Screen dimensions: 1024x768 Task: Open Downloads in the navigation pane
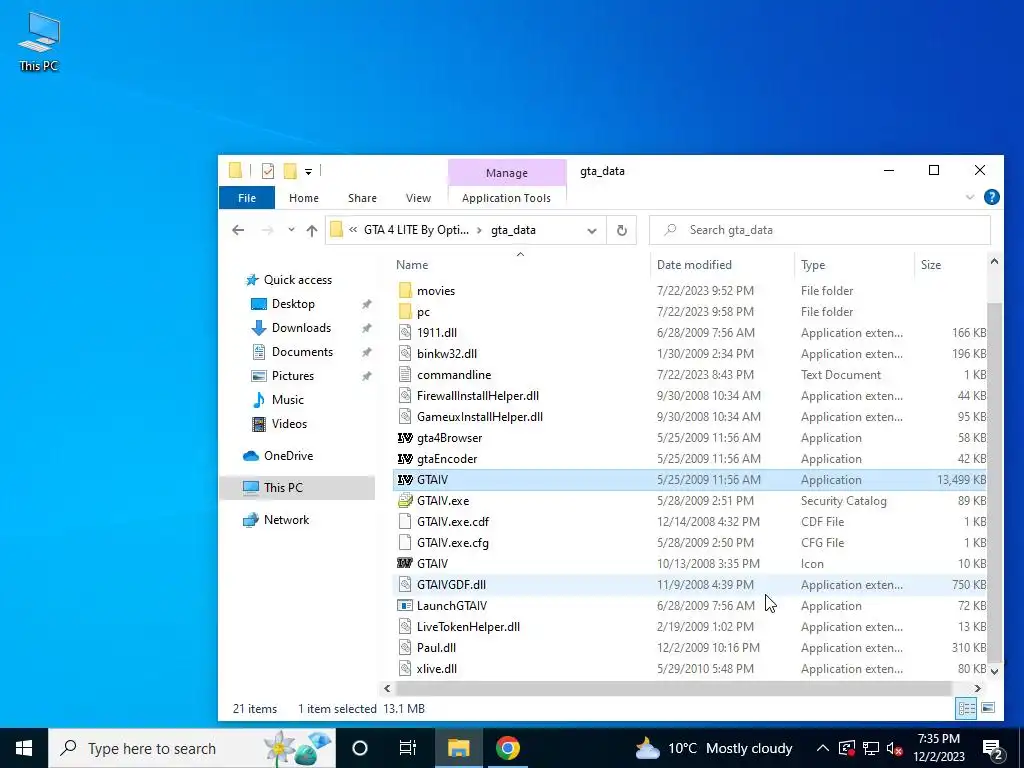tap(301, 328)
